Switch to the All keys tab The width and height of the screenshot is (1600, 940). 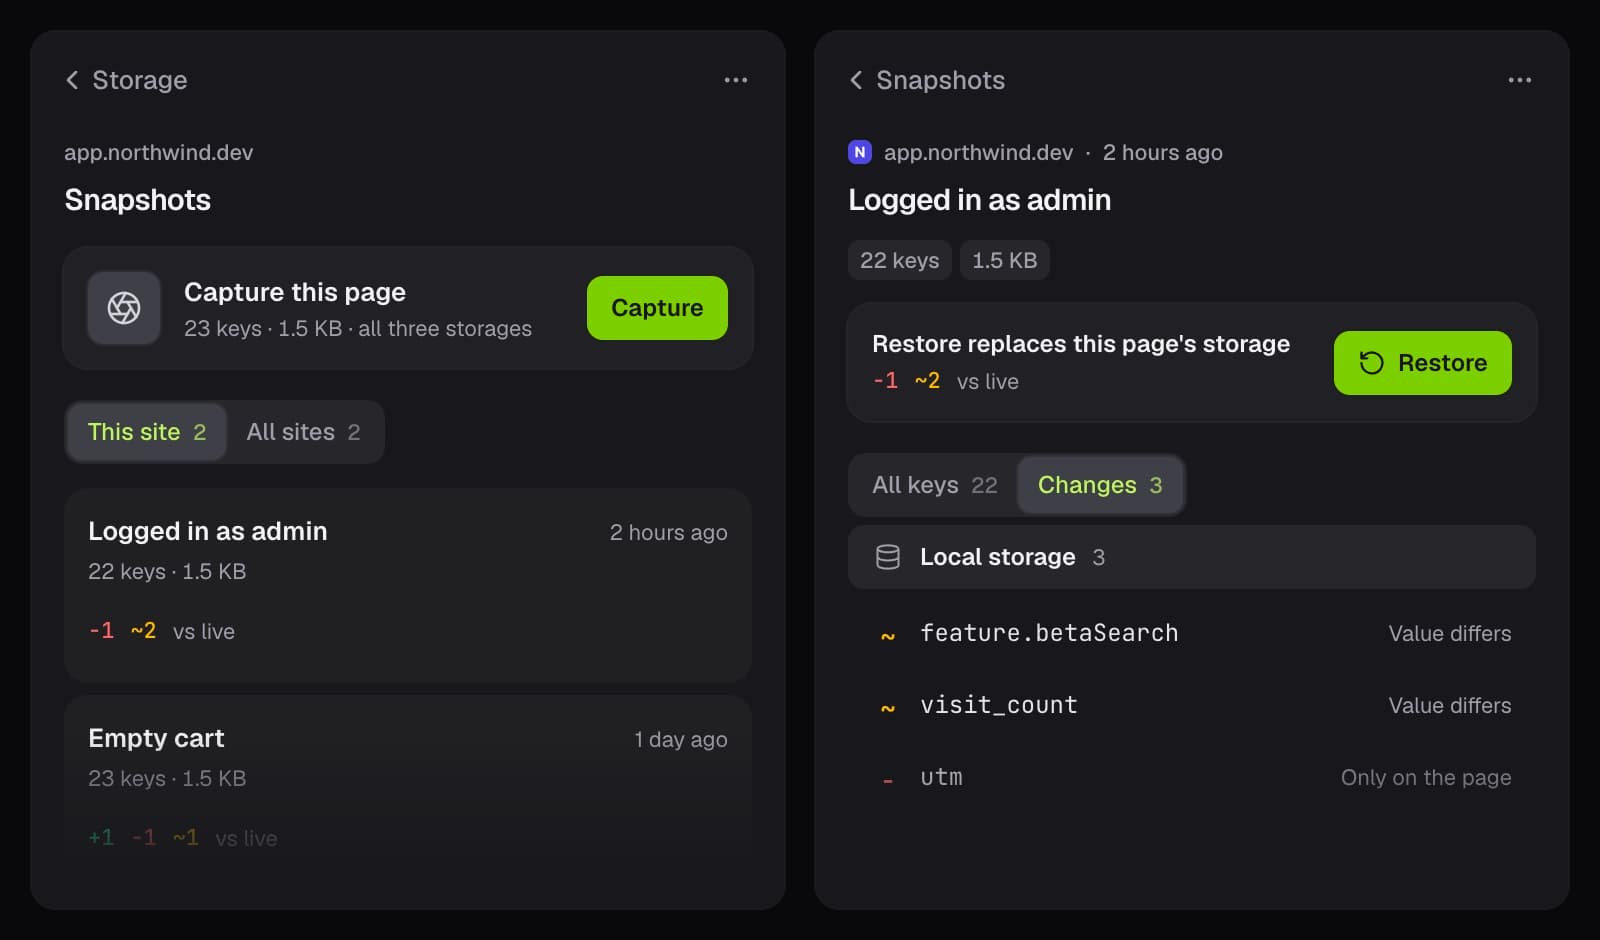(934, 485)
